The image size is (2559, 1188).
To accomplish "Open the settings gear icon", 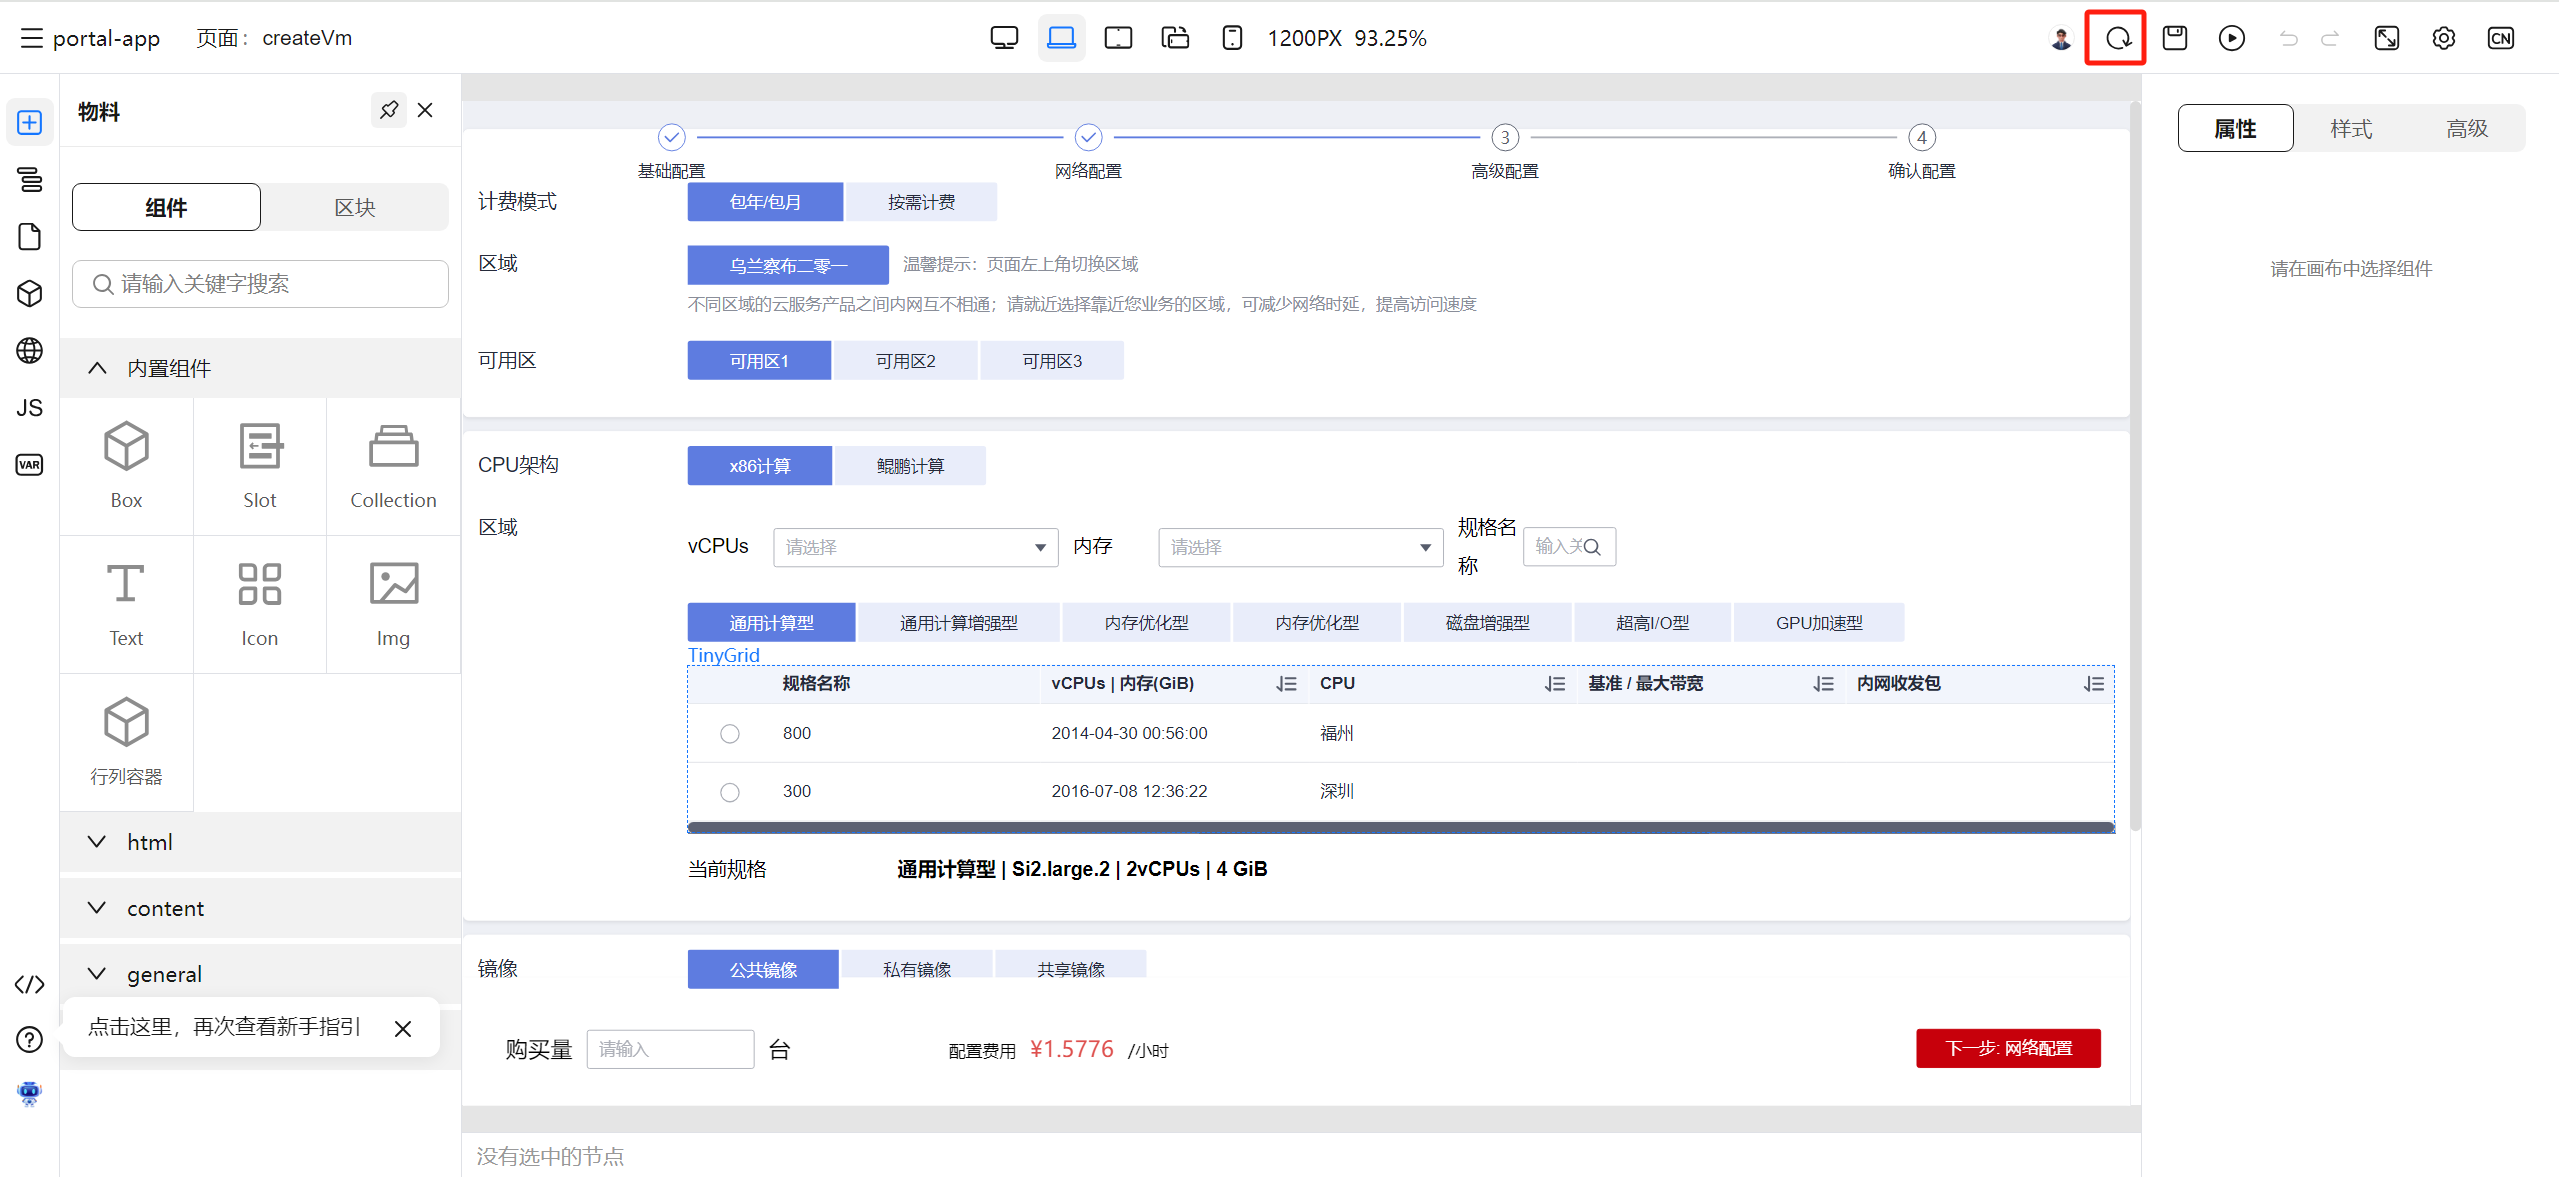I will (2443, 38).
